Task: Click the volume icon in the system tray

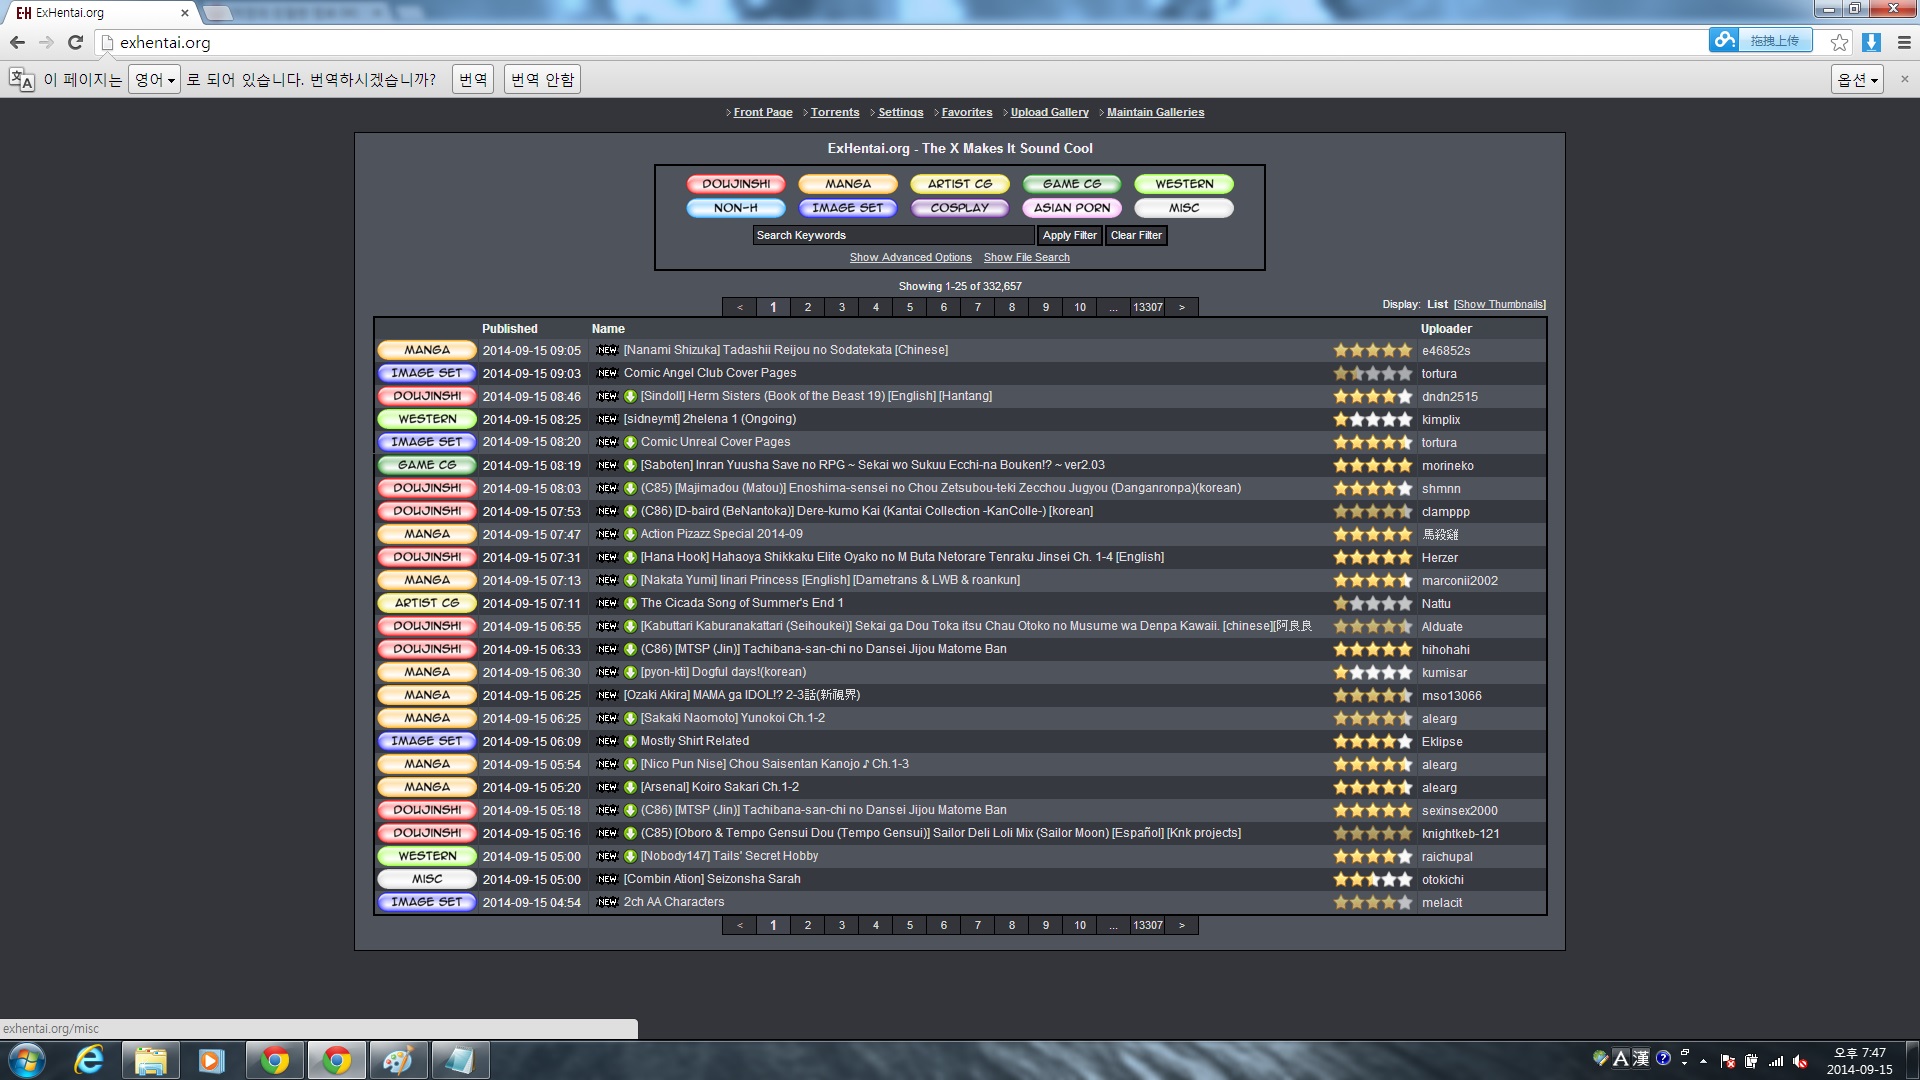Action: click(x=1800, y=1061)
